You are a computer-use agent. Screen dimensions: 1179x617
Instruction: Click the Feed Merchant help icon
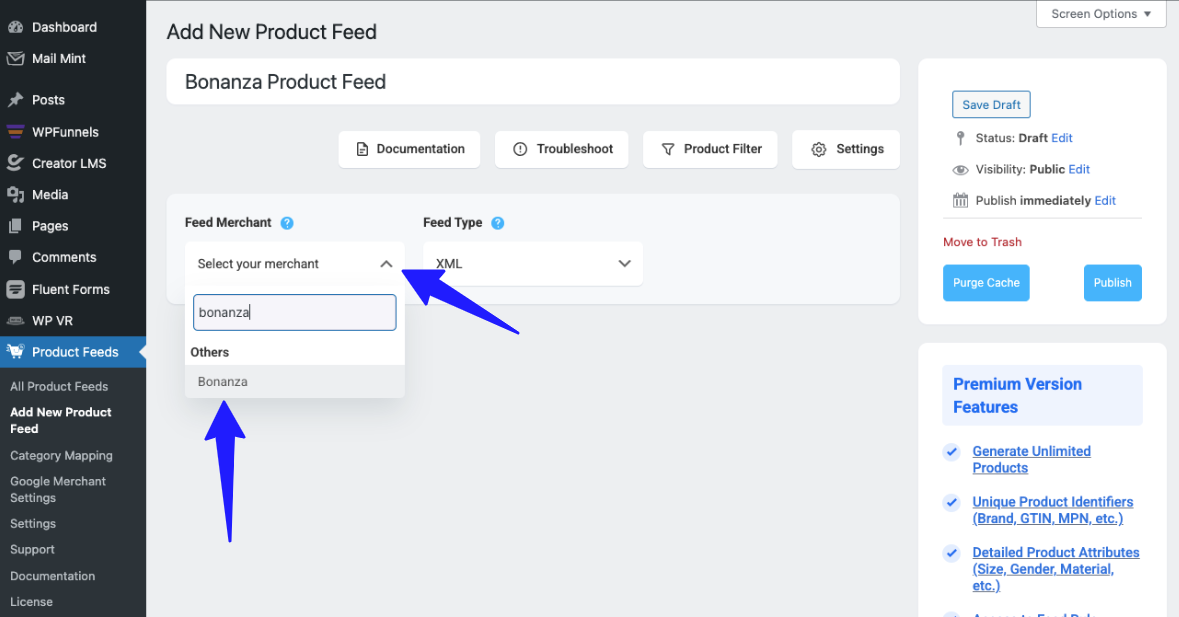point(287,223)
